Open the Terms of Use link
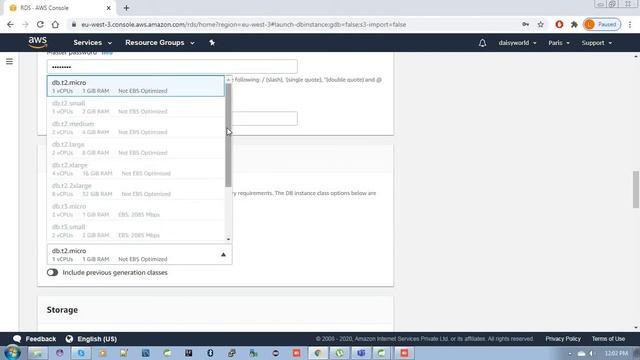The height and width of the screenshot is (360, 640). pos(608,339)
